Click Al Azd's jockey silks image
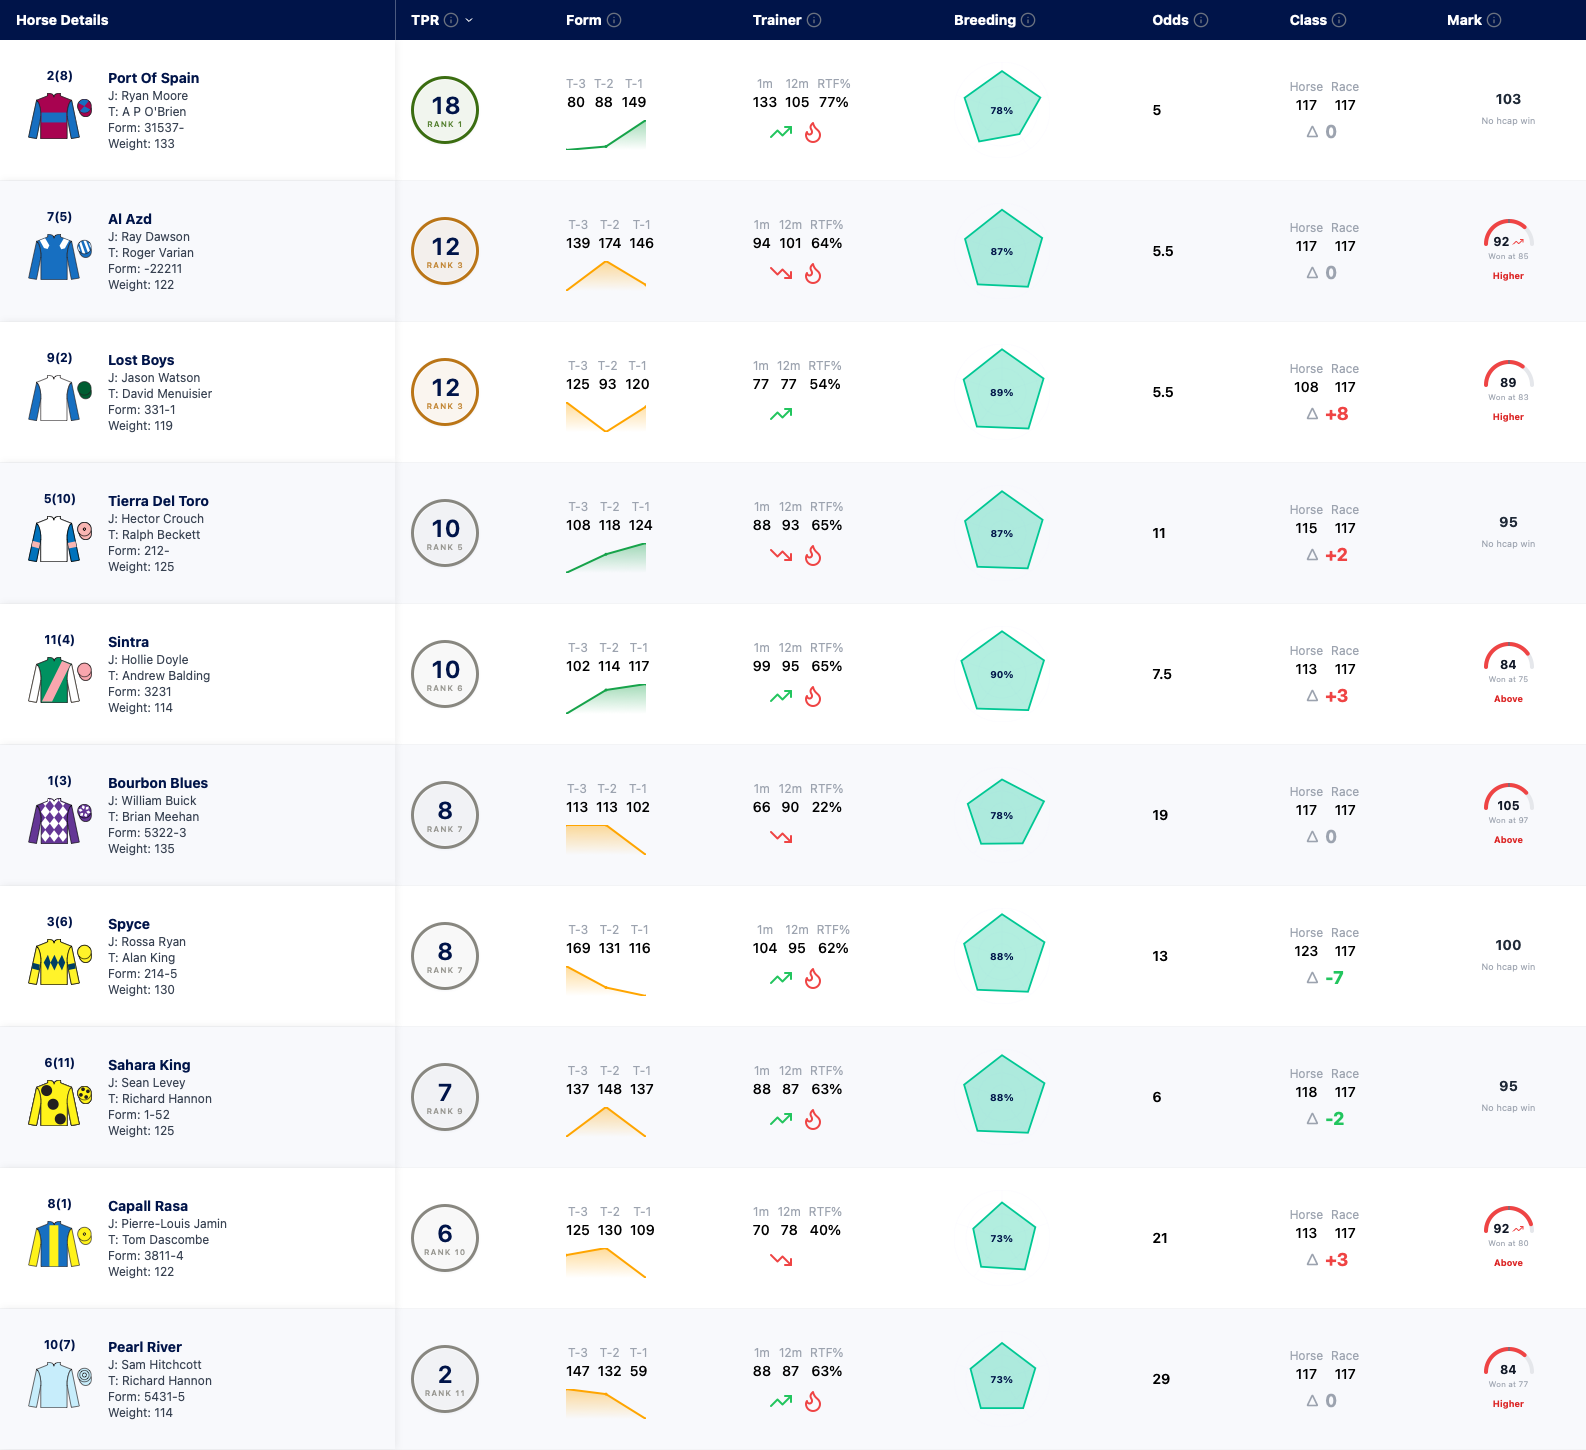 point(54,257)
